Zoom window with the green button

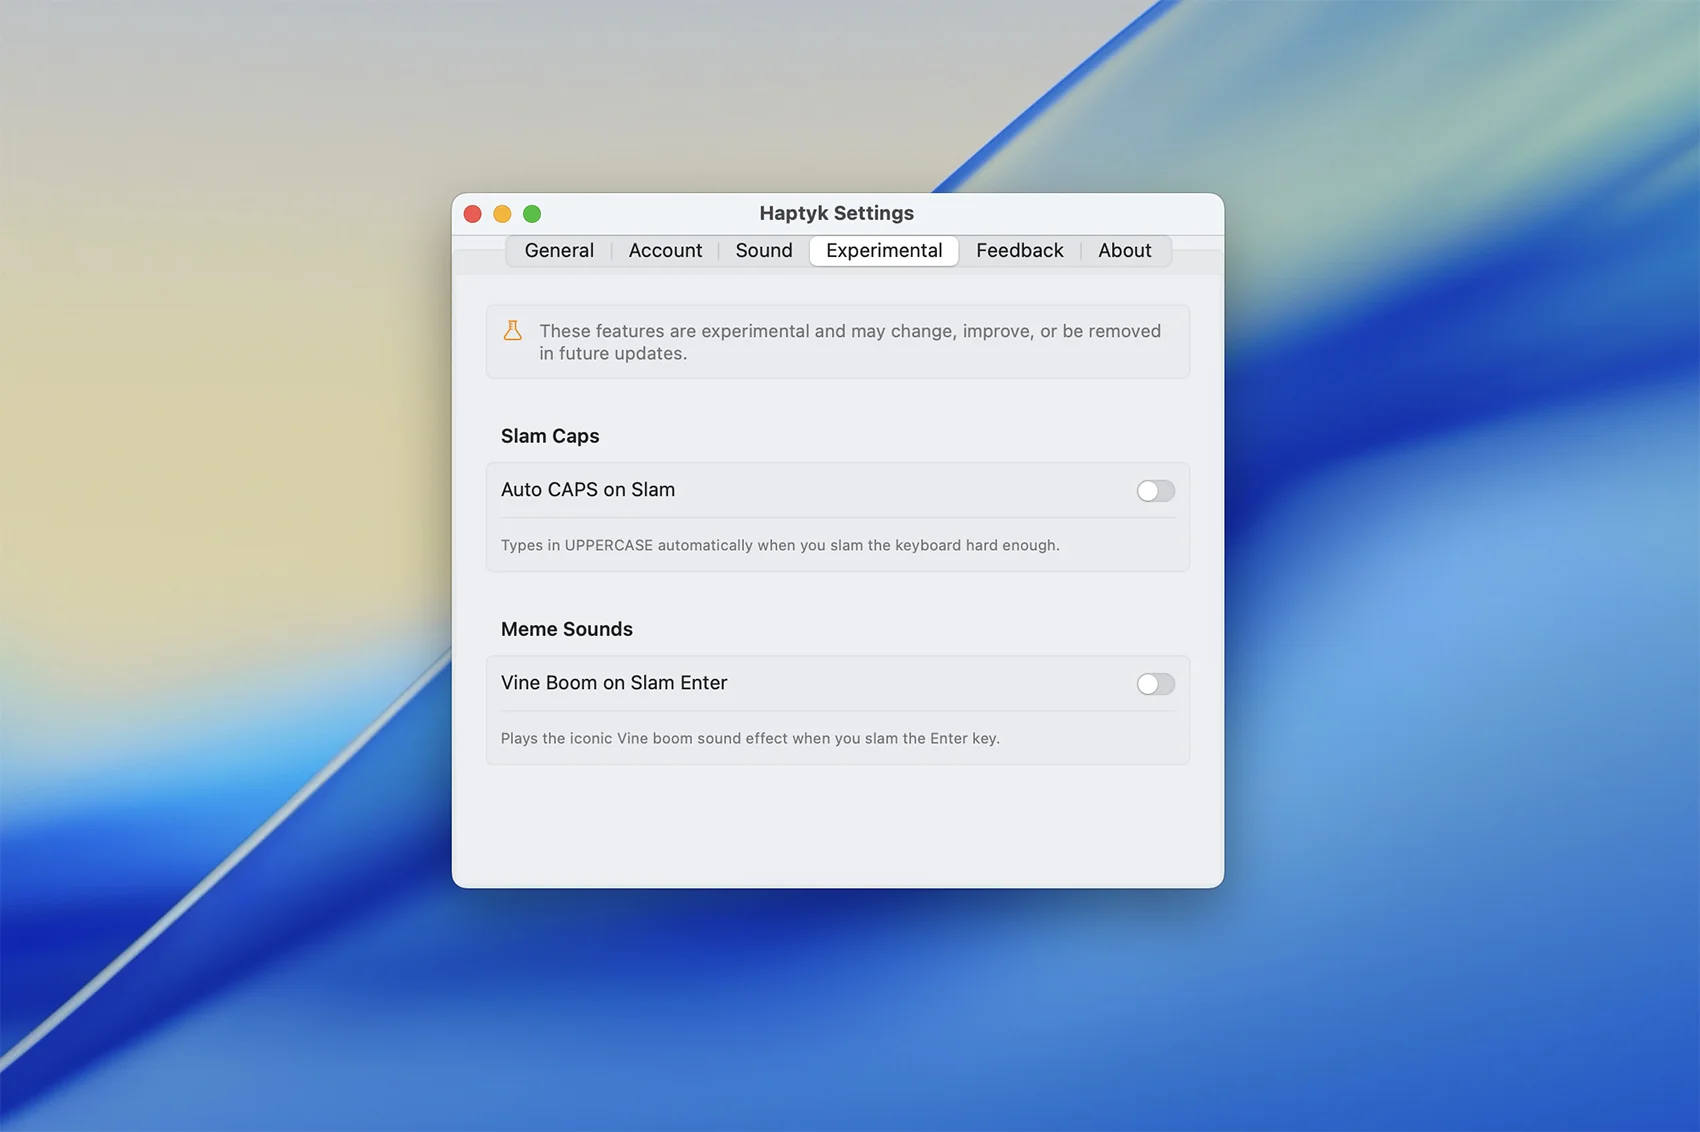[x=532, y=214]
